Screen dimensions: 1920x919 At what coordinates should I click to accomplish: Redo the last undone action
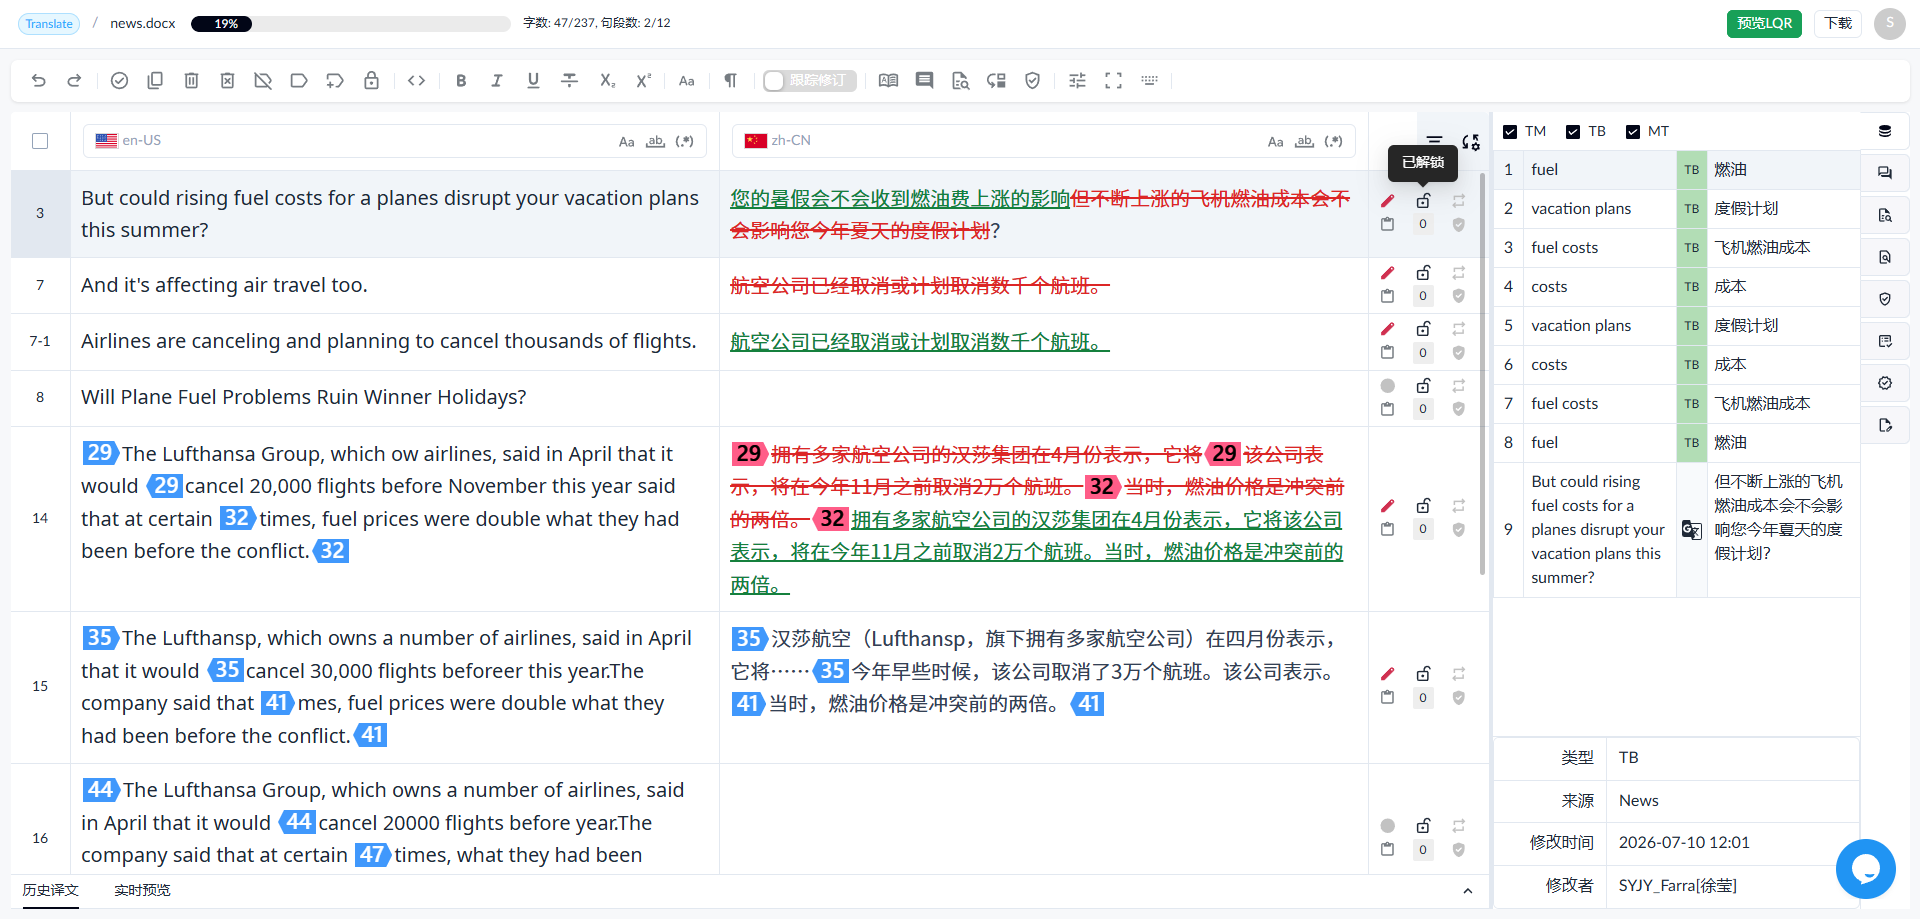[x=74, y=81]
